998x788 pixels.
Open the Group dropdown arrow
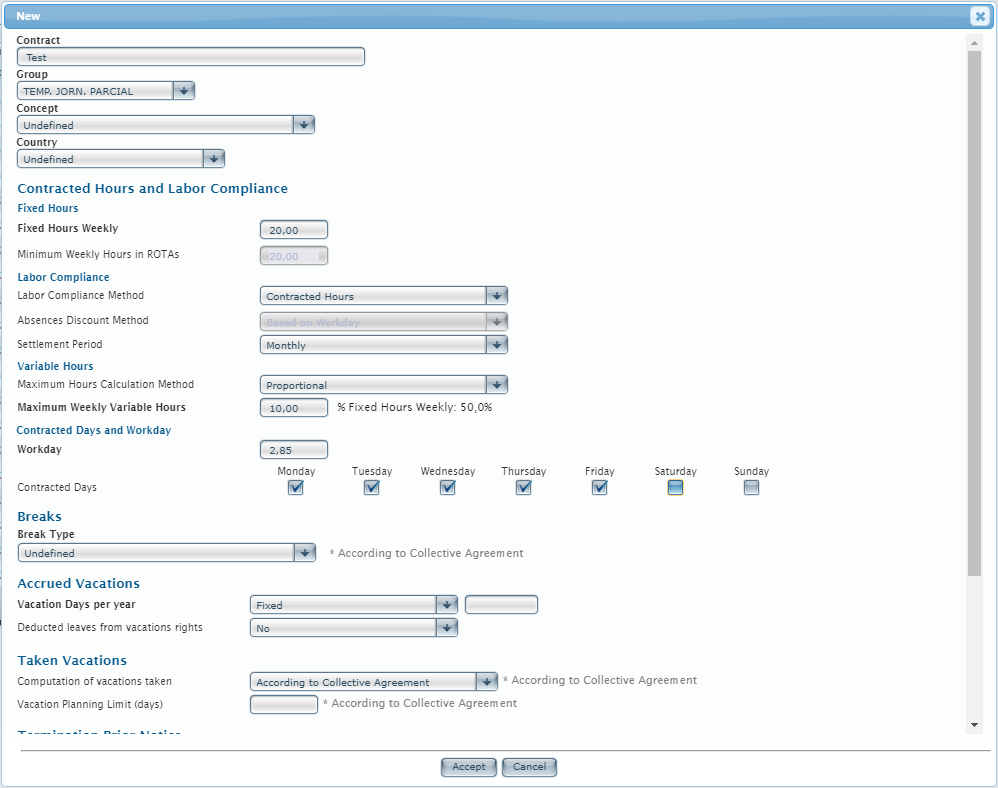coord(183,91)
